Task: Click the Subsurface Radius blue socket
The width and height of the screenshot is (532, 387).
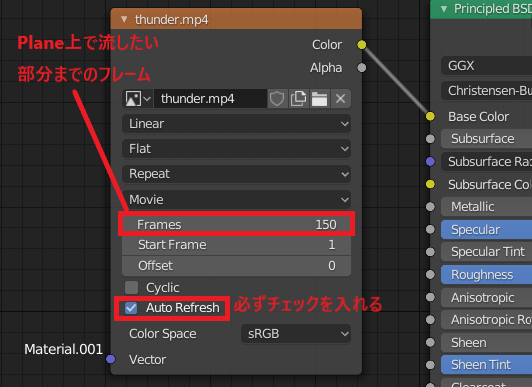Action: pyautogui.click(x=430, y=161)
